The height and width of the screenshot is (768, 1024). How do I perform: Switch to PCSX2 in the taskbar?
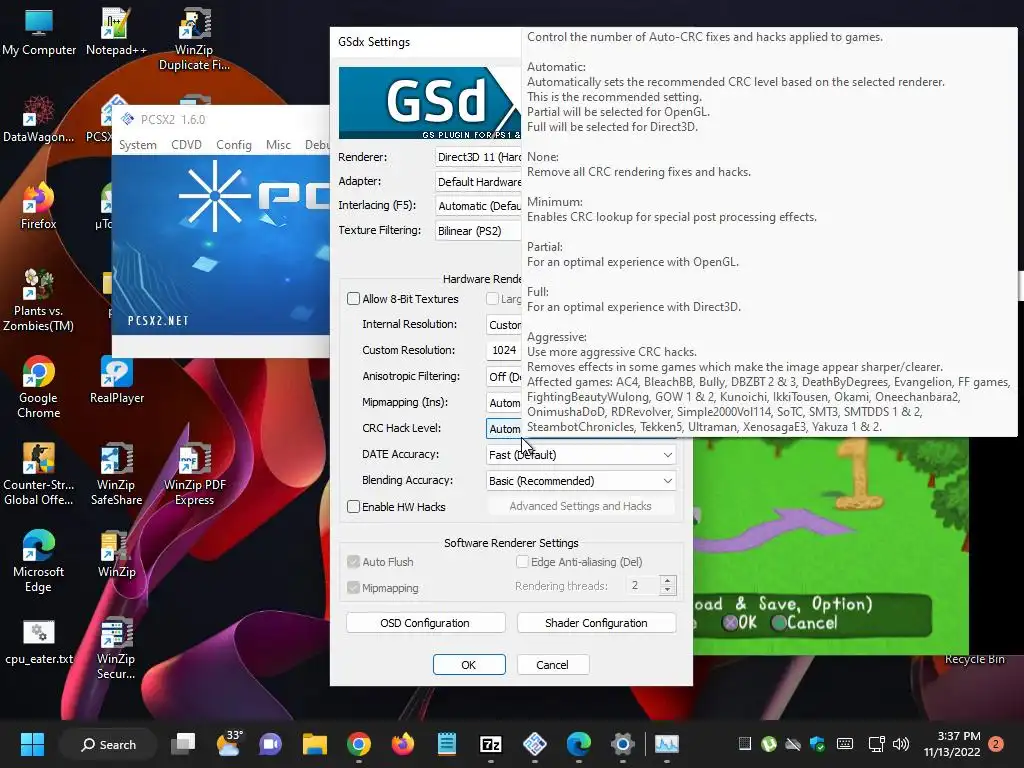click(x=535, y=744)
